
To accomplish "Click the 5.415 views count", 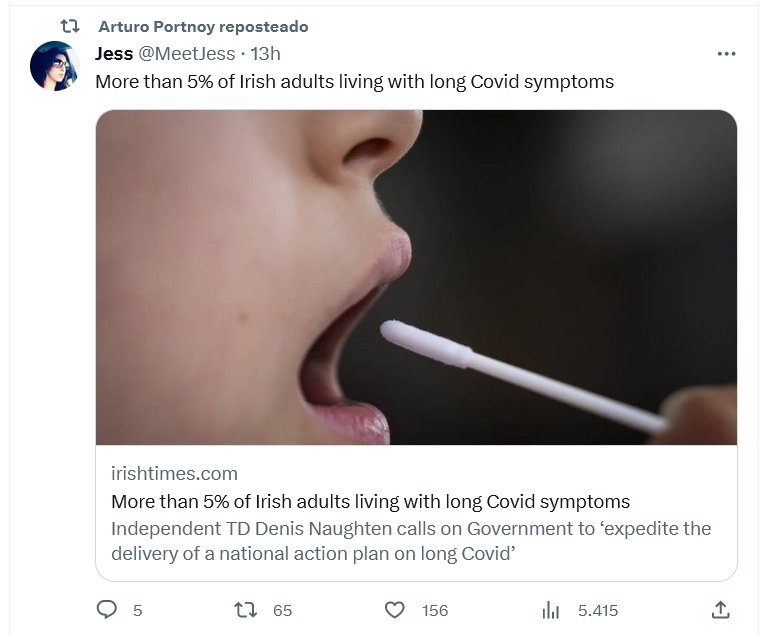I will [x=597, y=610].
